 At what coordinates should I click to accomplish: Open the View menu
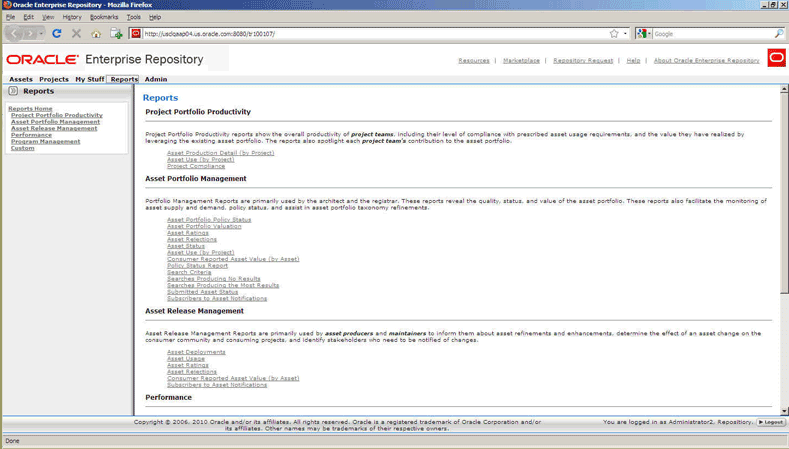(x=48, y=17)
